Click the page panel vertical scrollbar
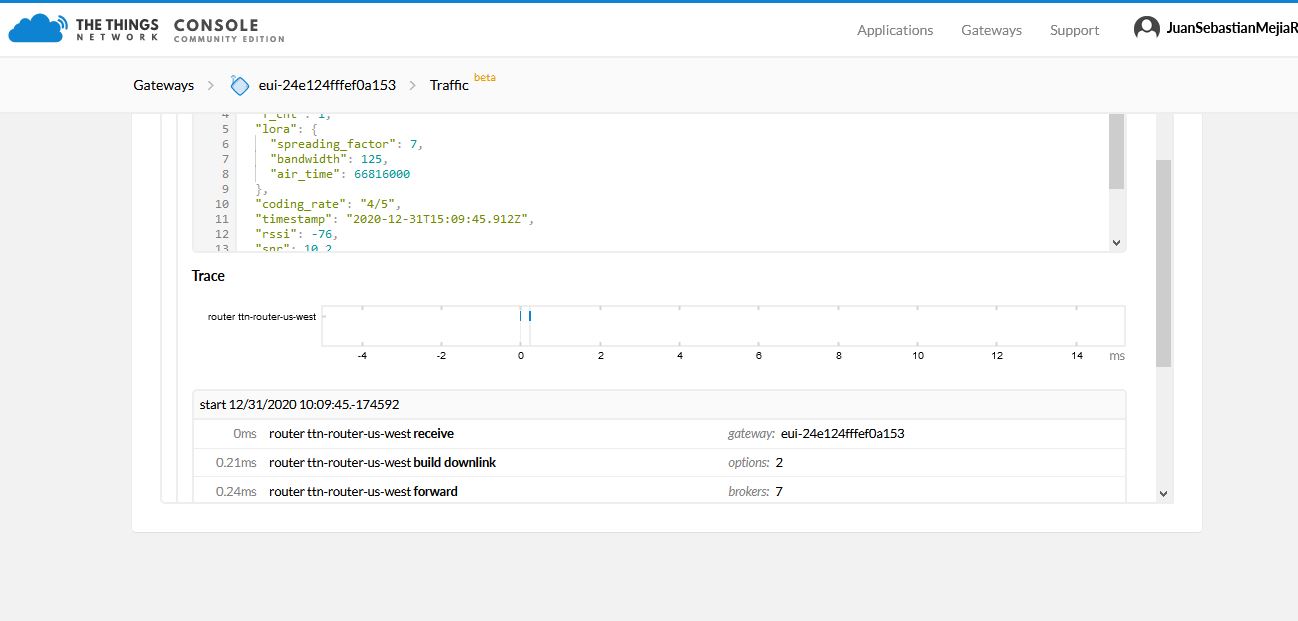This screenshot has height=621, width=1298. [x=1163, y=263]
